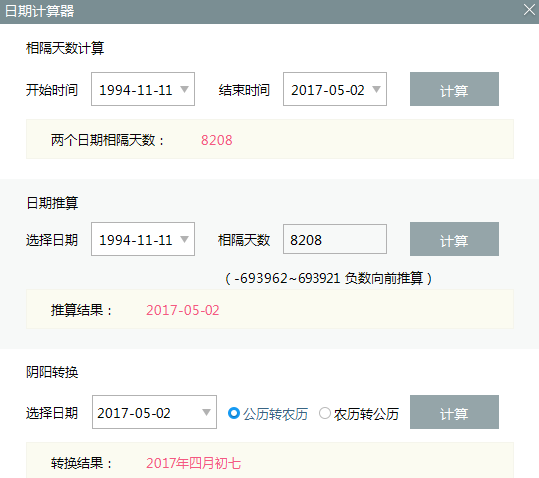539x478 pixels.
Task: Click 计算 button in 阴阳转换 section
Action: click(454, 412)
